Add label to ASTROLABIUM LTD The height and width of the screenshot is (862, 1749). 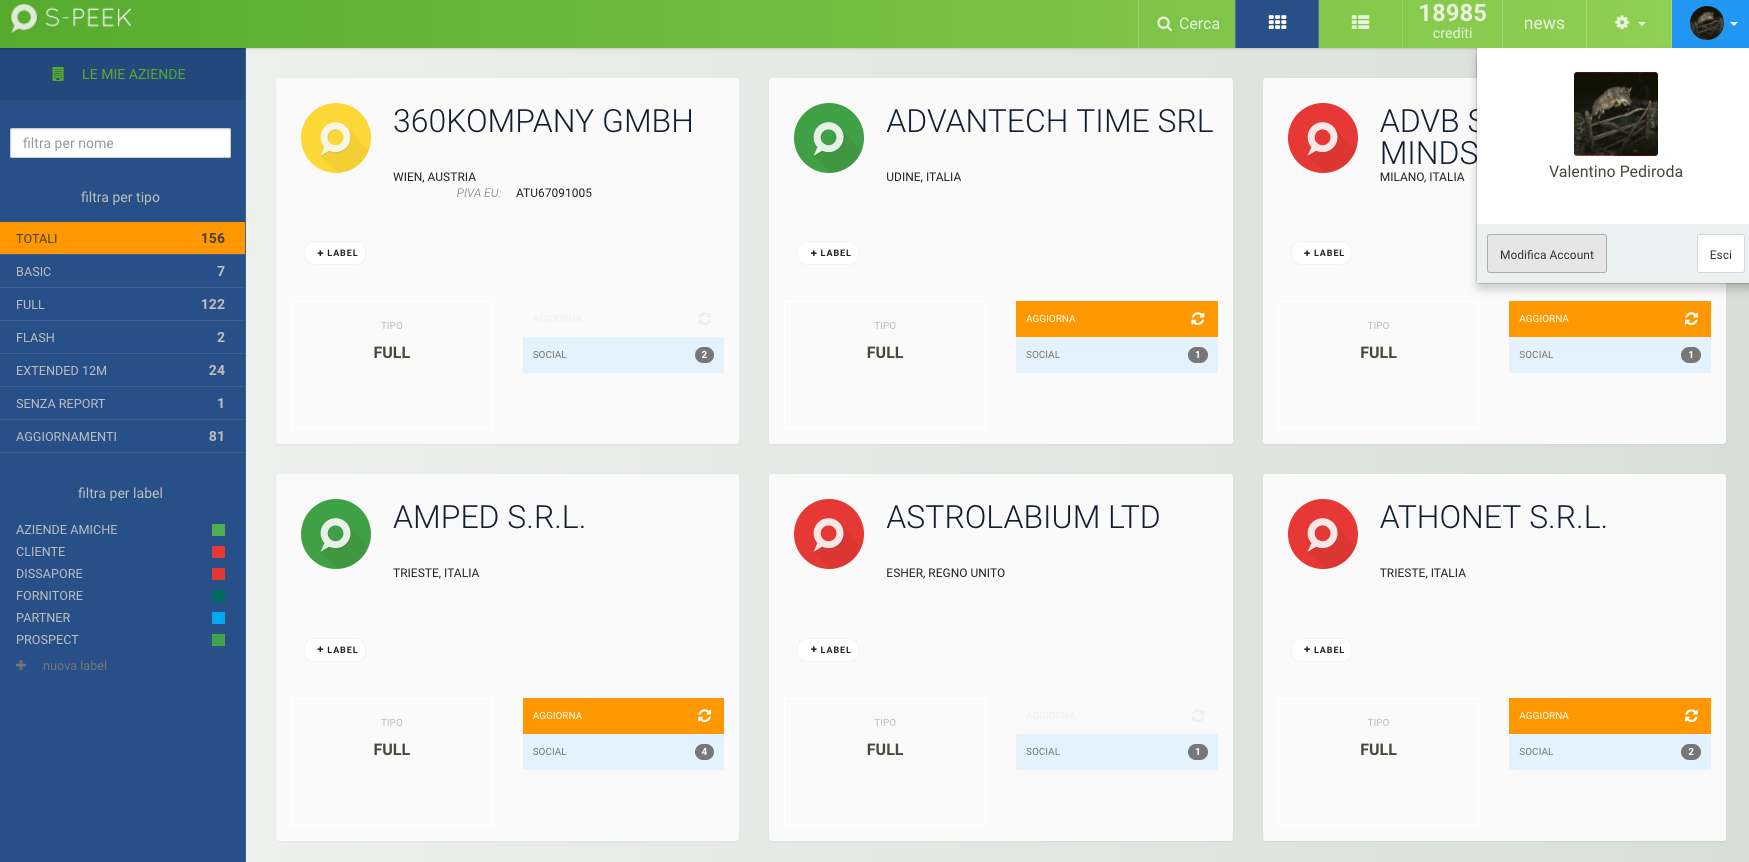pos(830,650)
